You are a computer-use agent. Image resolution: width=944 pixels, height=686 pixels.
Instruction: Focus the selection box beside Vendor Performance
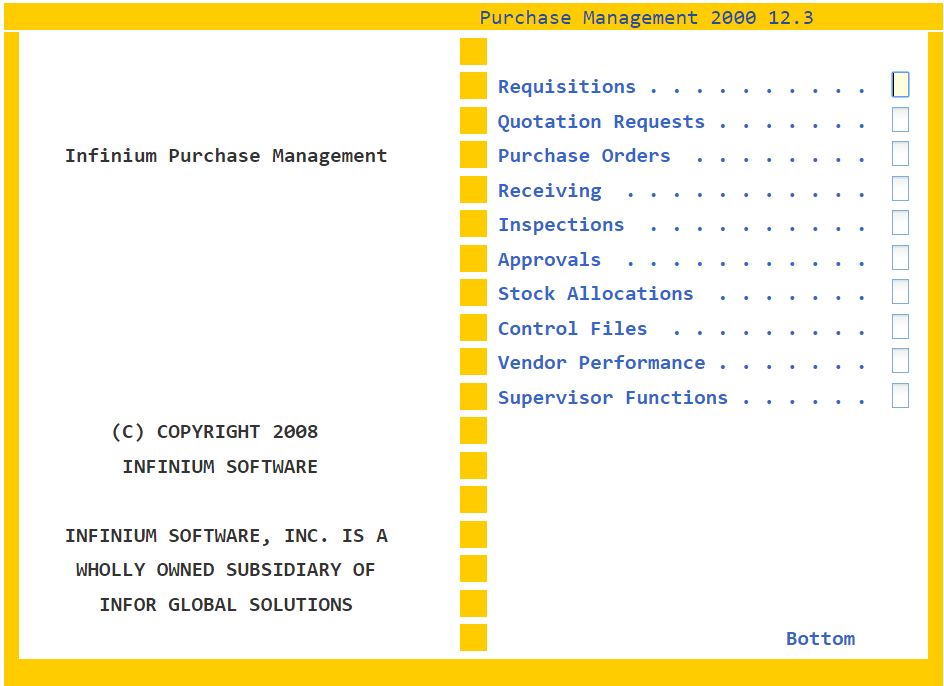point(900,361)
